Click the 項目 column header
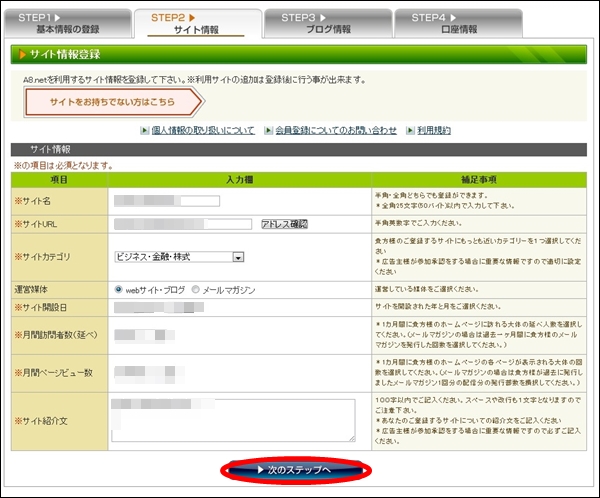The width and height of the screenshot is (600, 498). 59,180
